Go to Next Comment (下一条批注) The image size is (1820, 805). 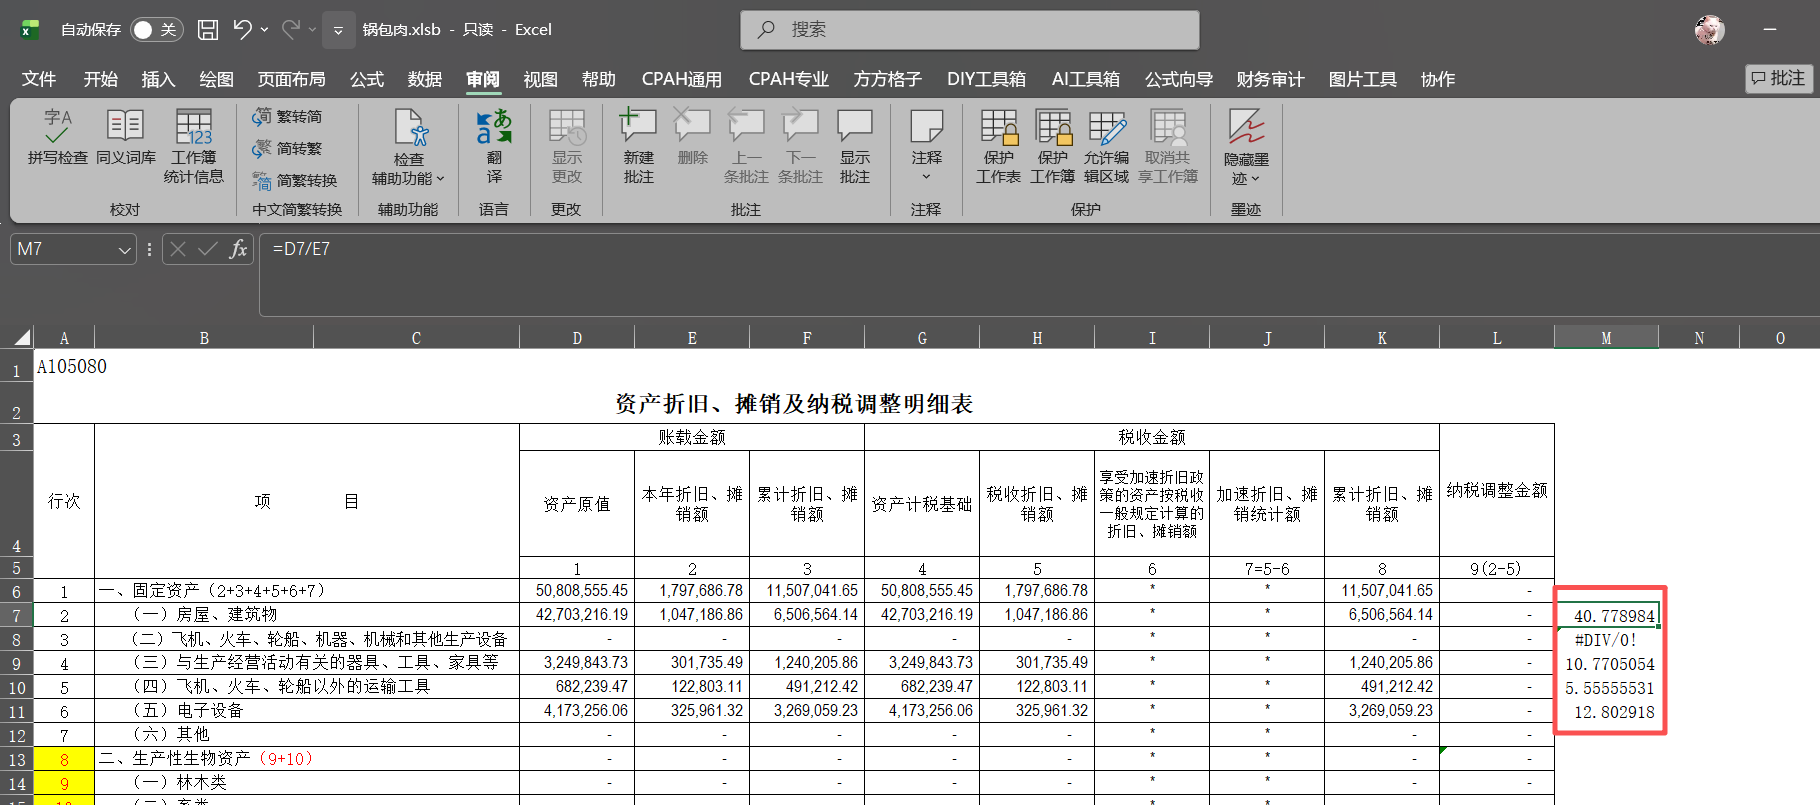(x=800, y=146)
